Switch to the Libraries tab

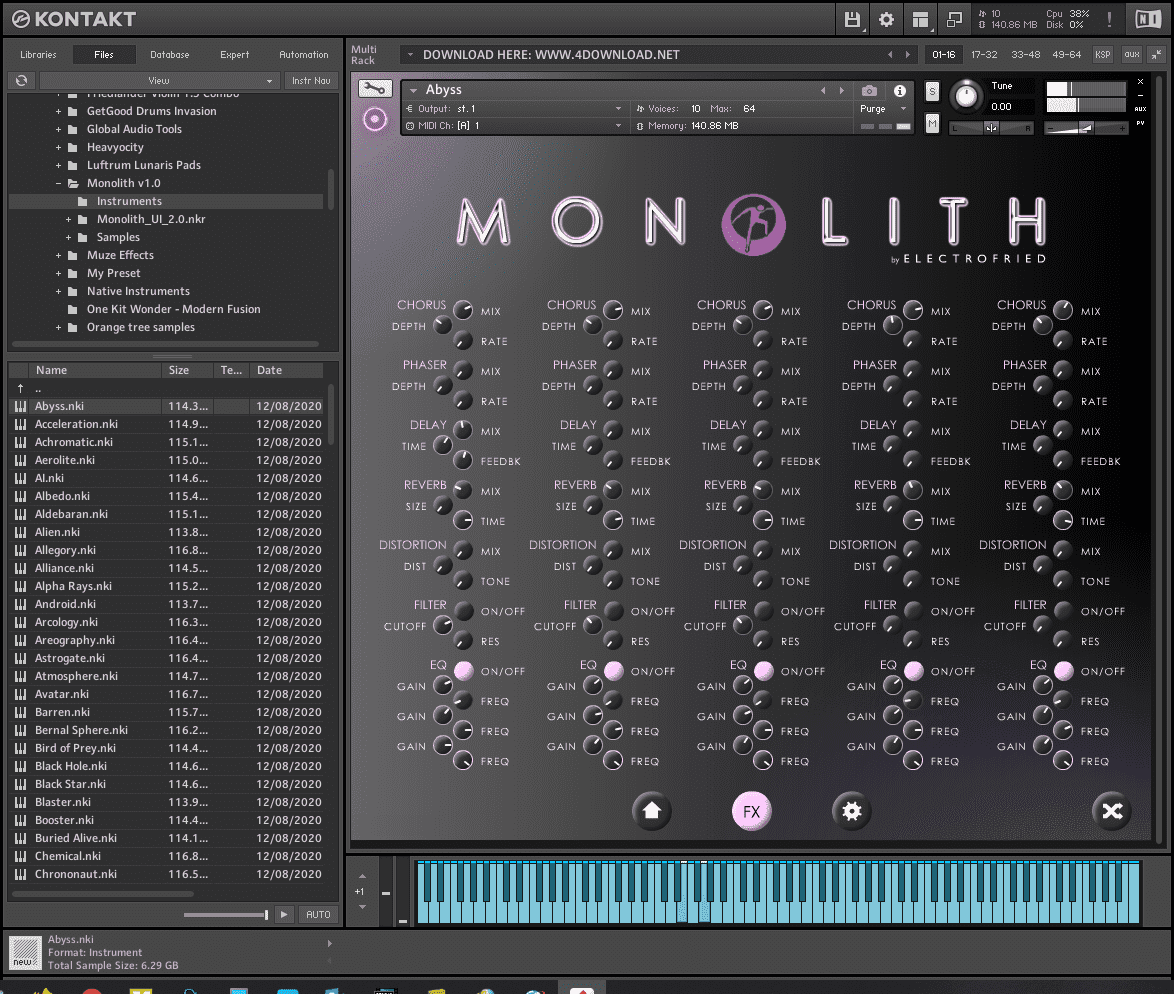pos(38,54)
